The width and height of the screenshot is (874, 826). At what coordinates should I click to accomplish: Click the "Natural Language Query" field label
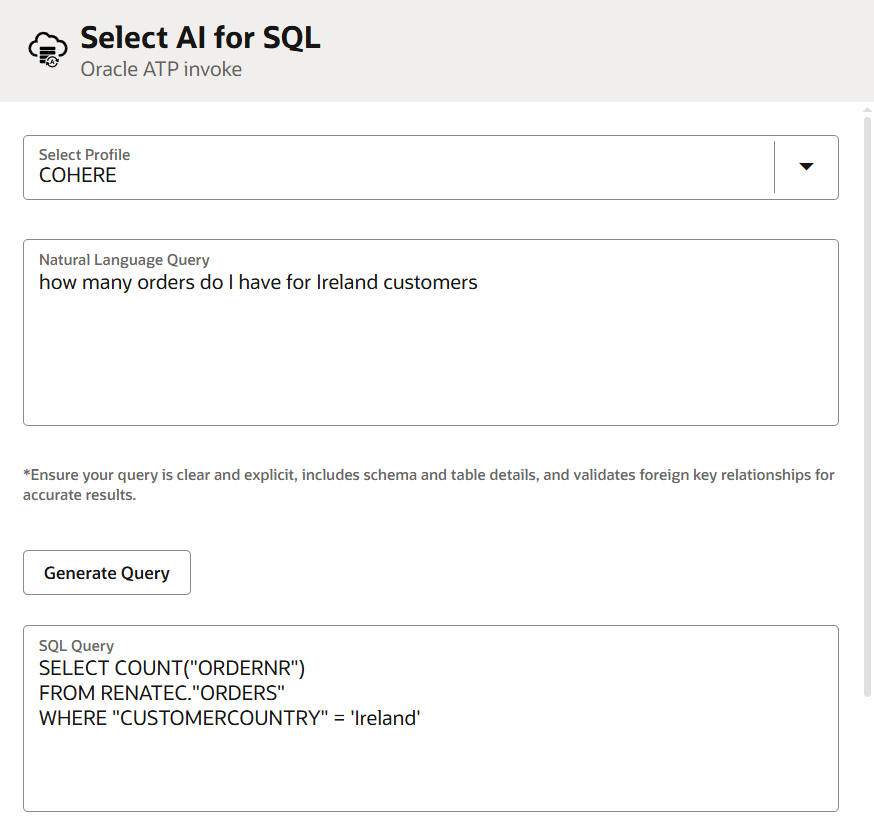pos(124,260)
